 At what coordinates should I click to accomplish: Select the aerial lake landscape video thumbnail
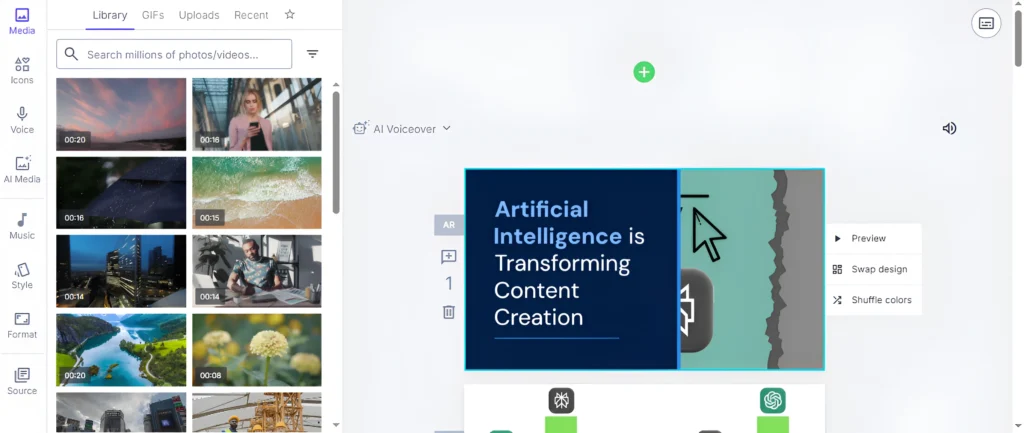click(121, 350)
